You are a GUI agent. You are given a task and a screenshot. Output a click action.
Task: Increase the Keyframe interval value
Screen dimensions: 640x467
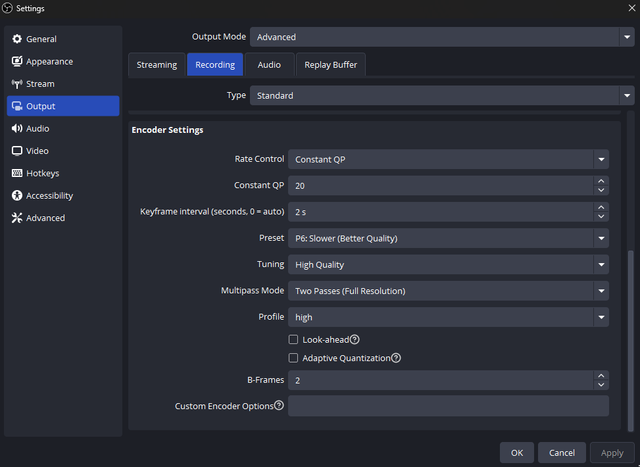coord(601,207)
